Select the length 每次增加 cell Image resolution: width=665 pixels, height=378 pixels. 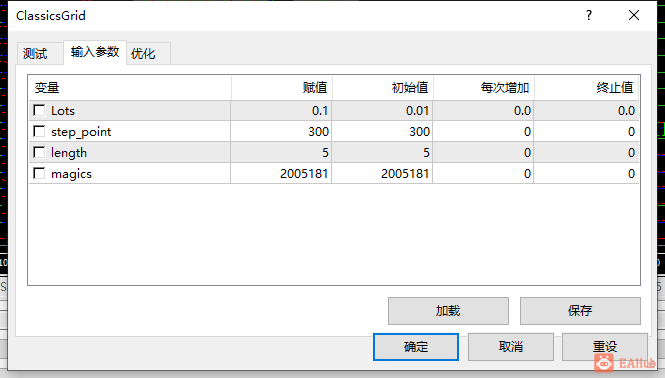tap(483, 152)
